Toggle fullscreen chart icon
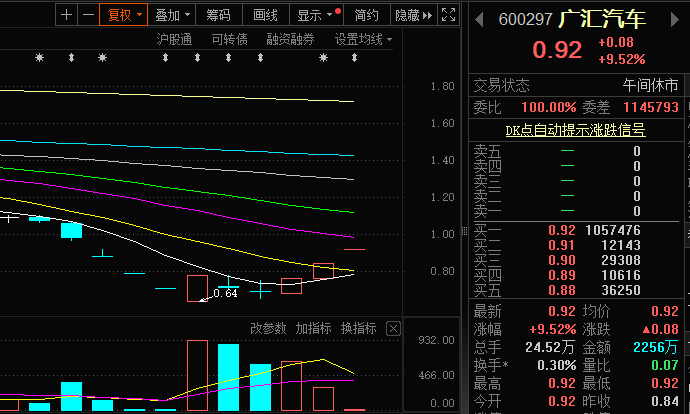Screen dimensions: 690x414 pos(448,15)
